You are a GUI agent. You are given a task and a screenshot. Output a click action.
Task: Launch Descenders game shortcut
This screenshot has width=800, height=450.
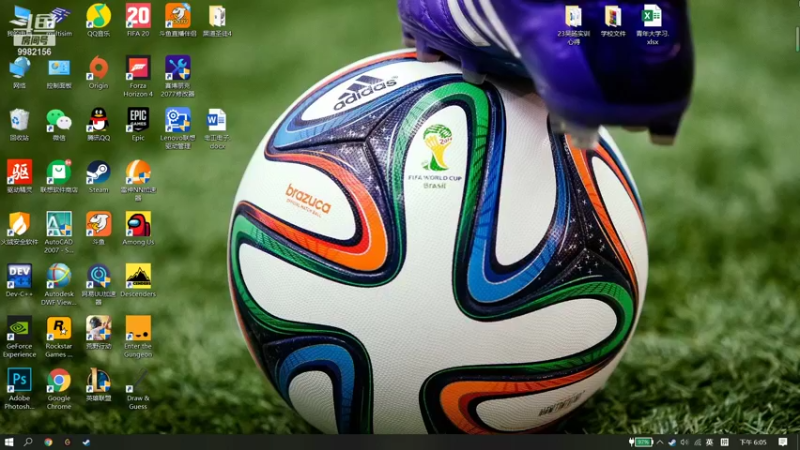tap(138, 281)
